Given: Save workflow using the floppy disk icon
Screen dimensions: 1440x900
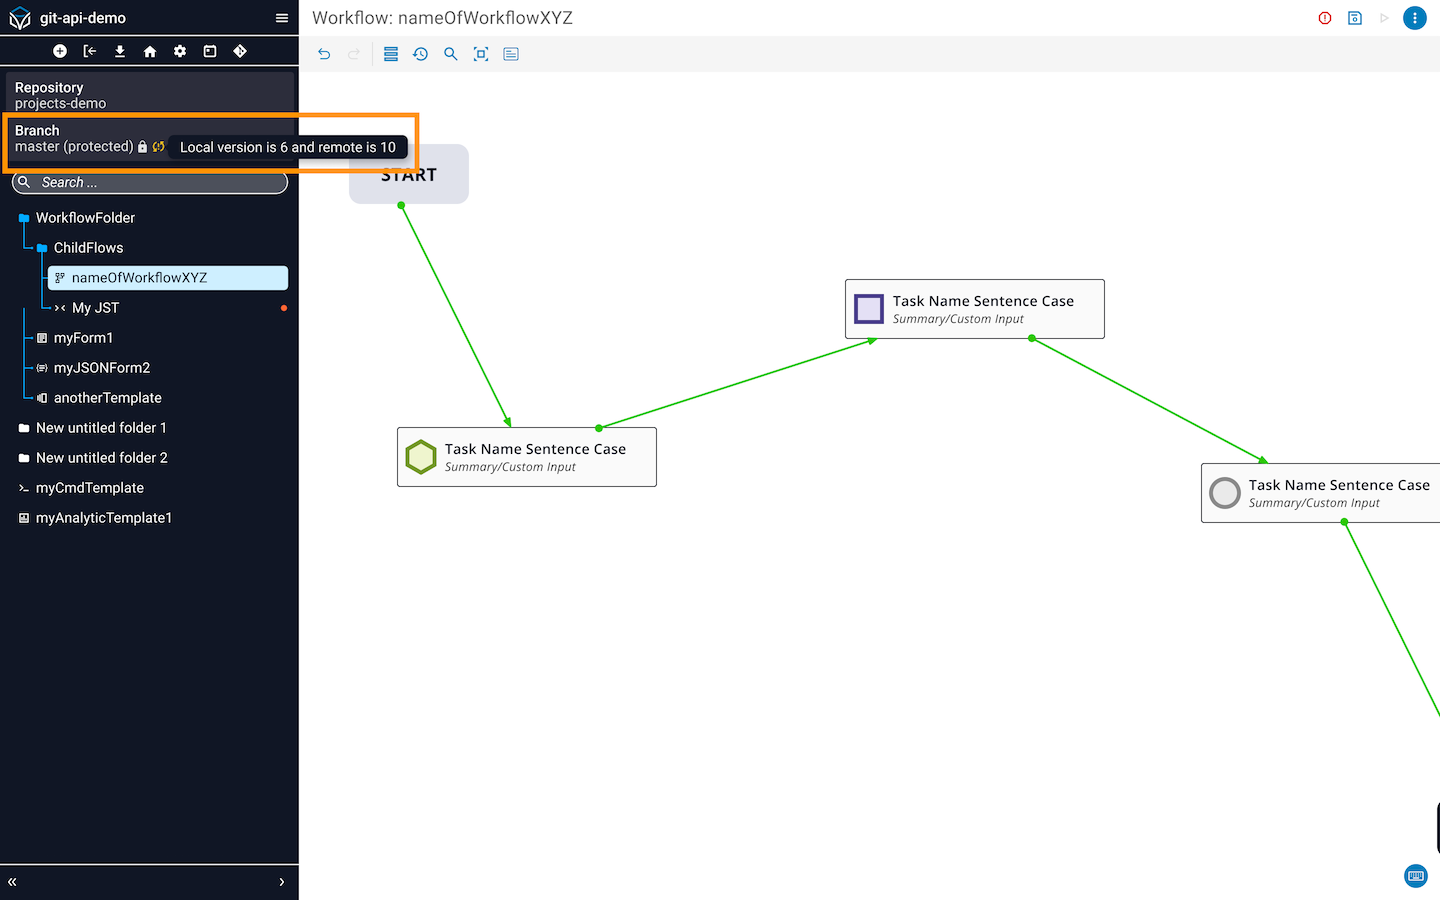Looking at the screenshot, I should [x=1355, y=18].
